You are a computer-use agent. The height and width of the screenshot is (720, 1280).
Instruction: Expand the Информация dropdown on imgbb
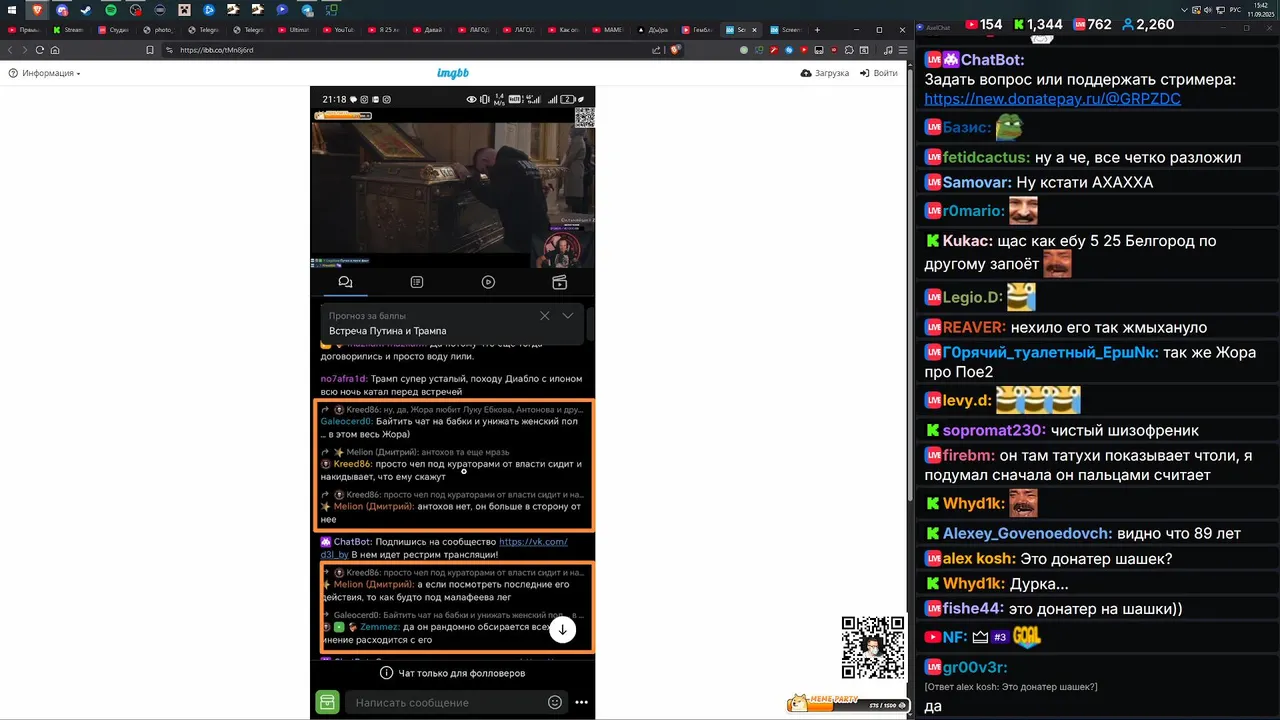[45, 73]
